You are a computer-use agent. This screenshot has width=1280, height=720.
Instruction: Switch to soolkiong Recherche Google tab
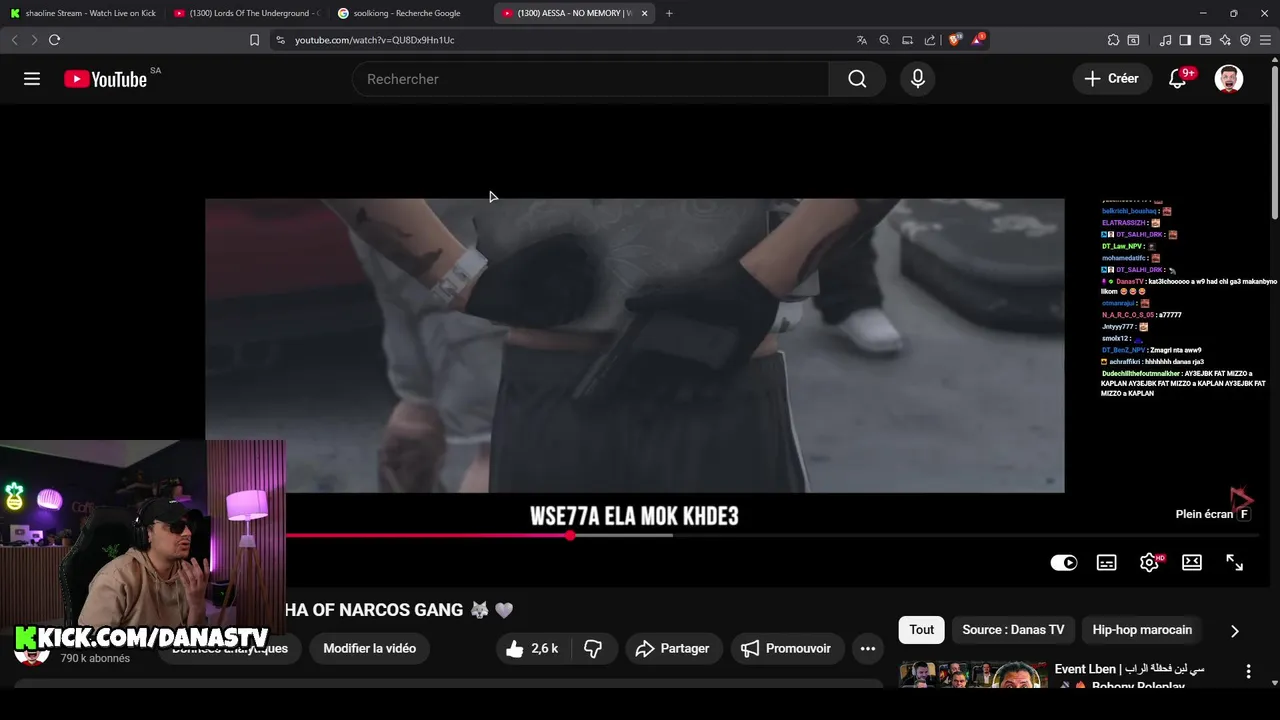[x=410, y=13]
